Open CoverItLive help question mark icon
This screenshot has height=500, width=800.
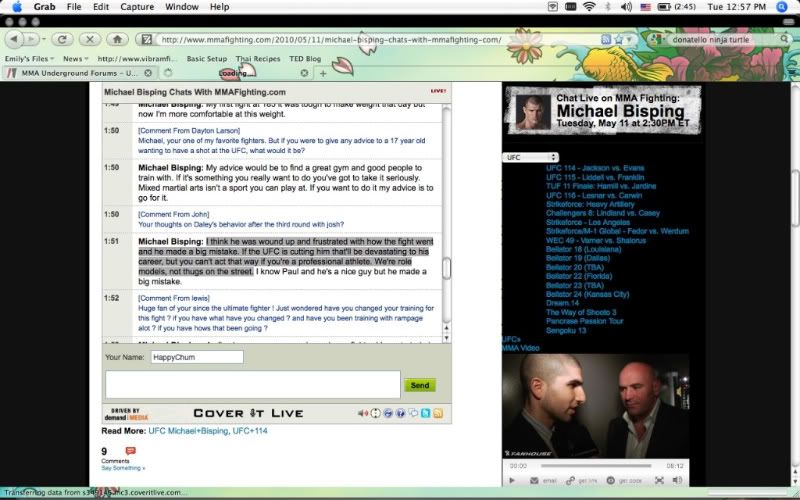pyautogui.click(x=400, y=413)
